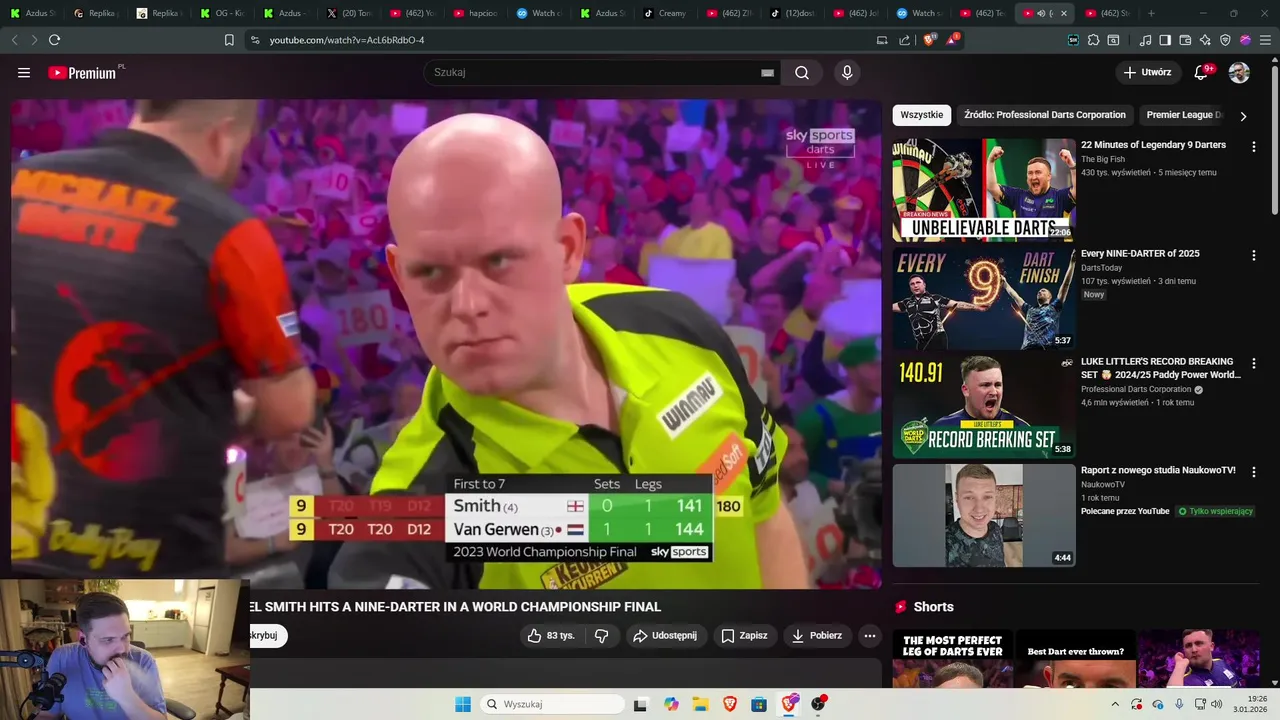
Task: Reload the current page
Action: coord(54,40)
